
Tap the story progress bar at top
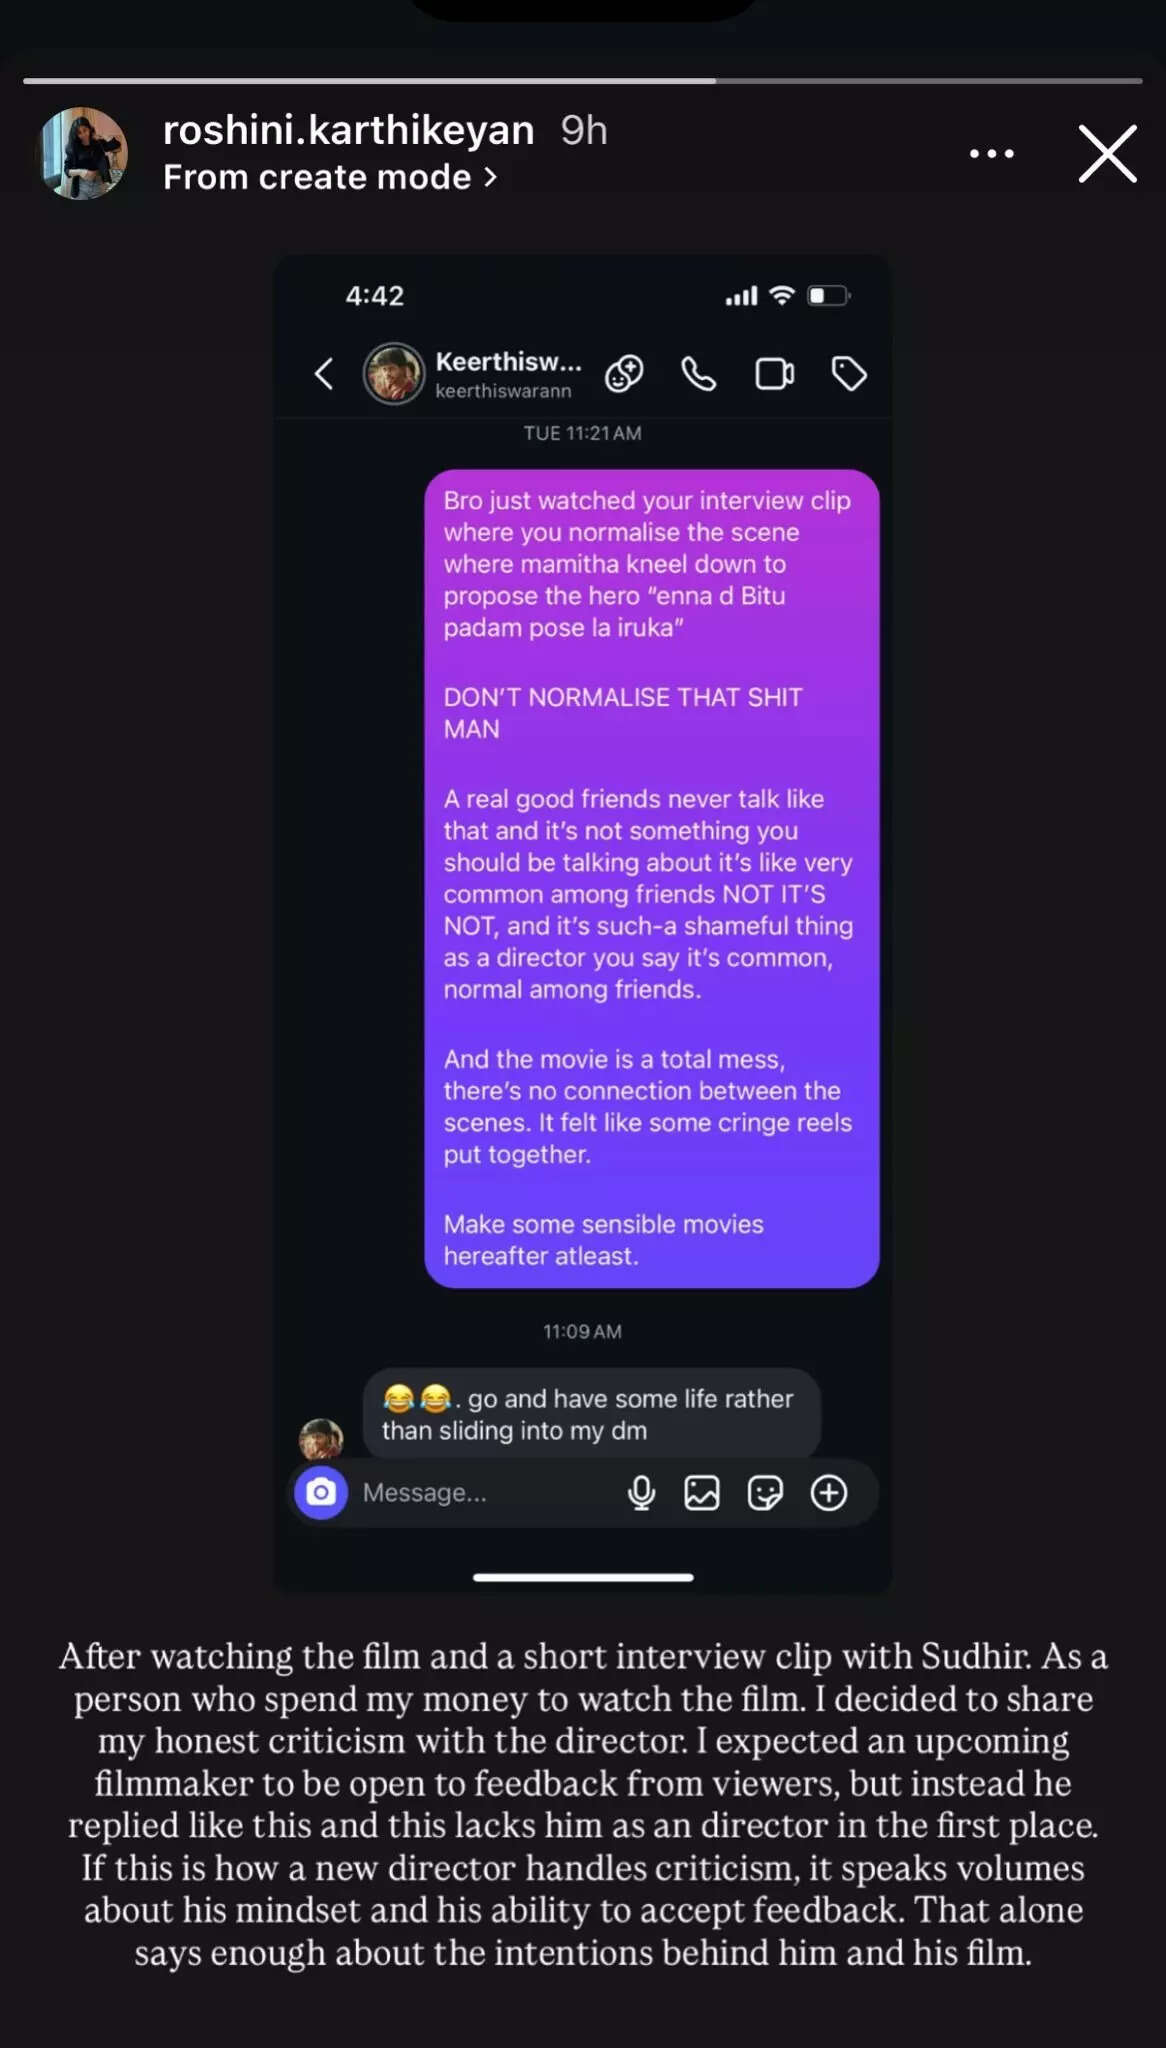583,80
